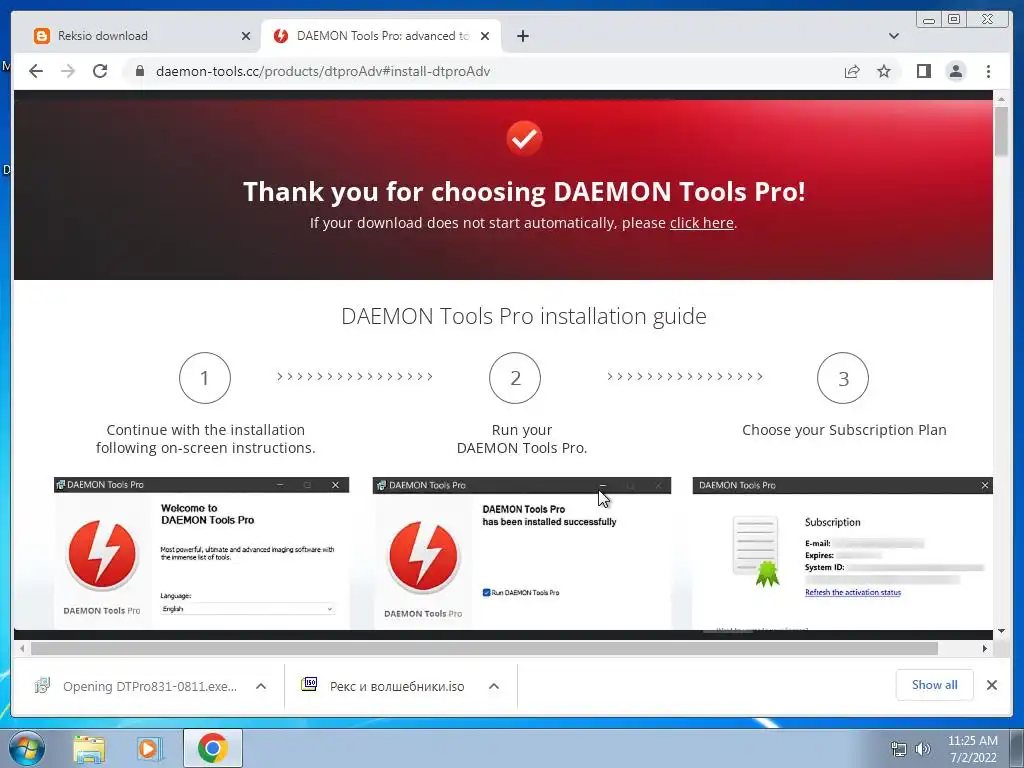Open the tab search chevron
This screenshot has width=1024, height=768.
(893, 36)
